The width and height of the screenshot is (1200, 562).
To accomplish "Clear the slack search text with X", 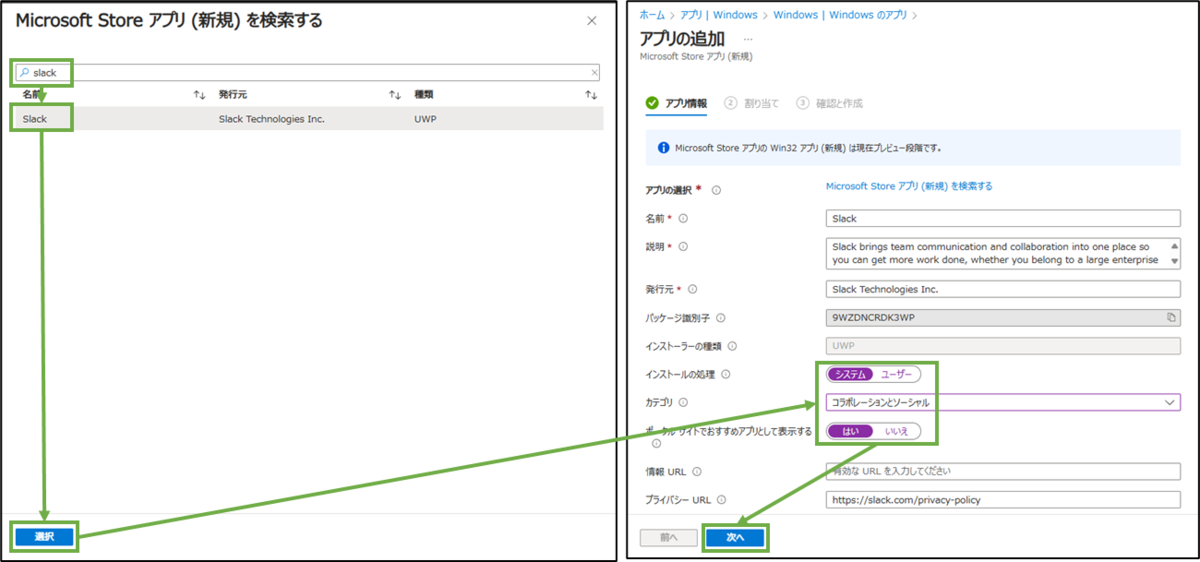I will [595, 72].
